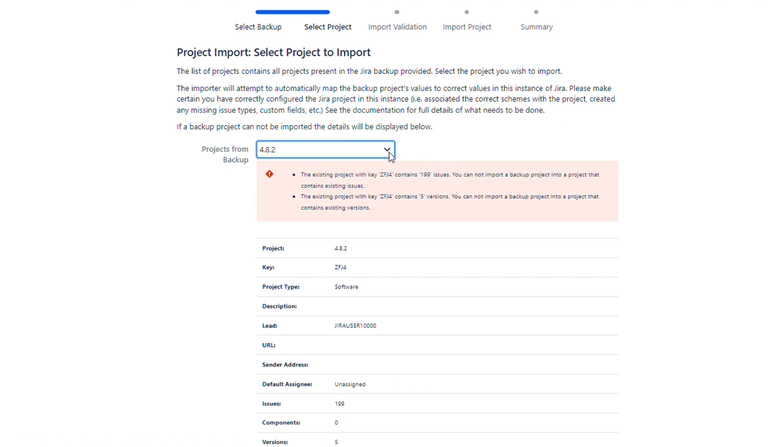Open the Import Validation step label
Viewport: 780px width, 447px height.
[397, 27]
